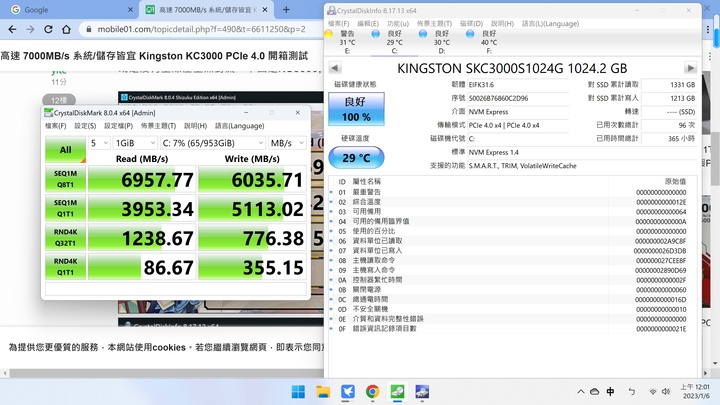Open CrystalDiskMark 設定(S) menu

coord(85,126)
